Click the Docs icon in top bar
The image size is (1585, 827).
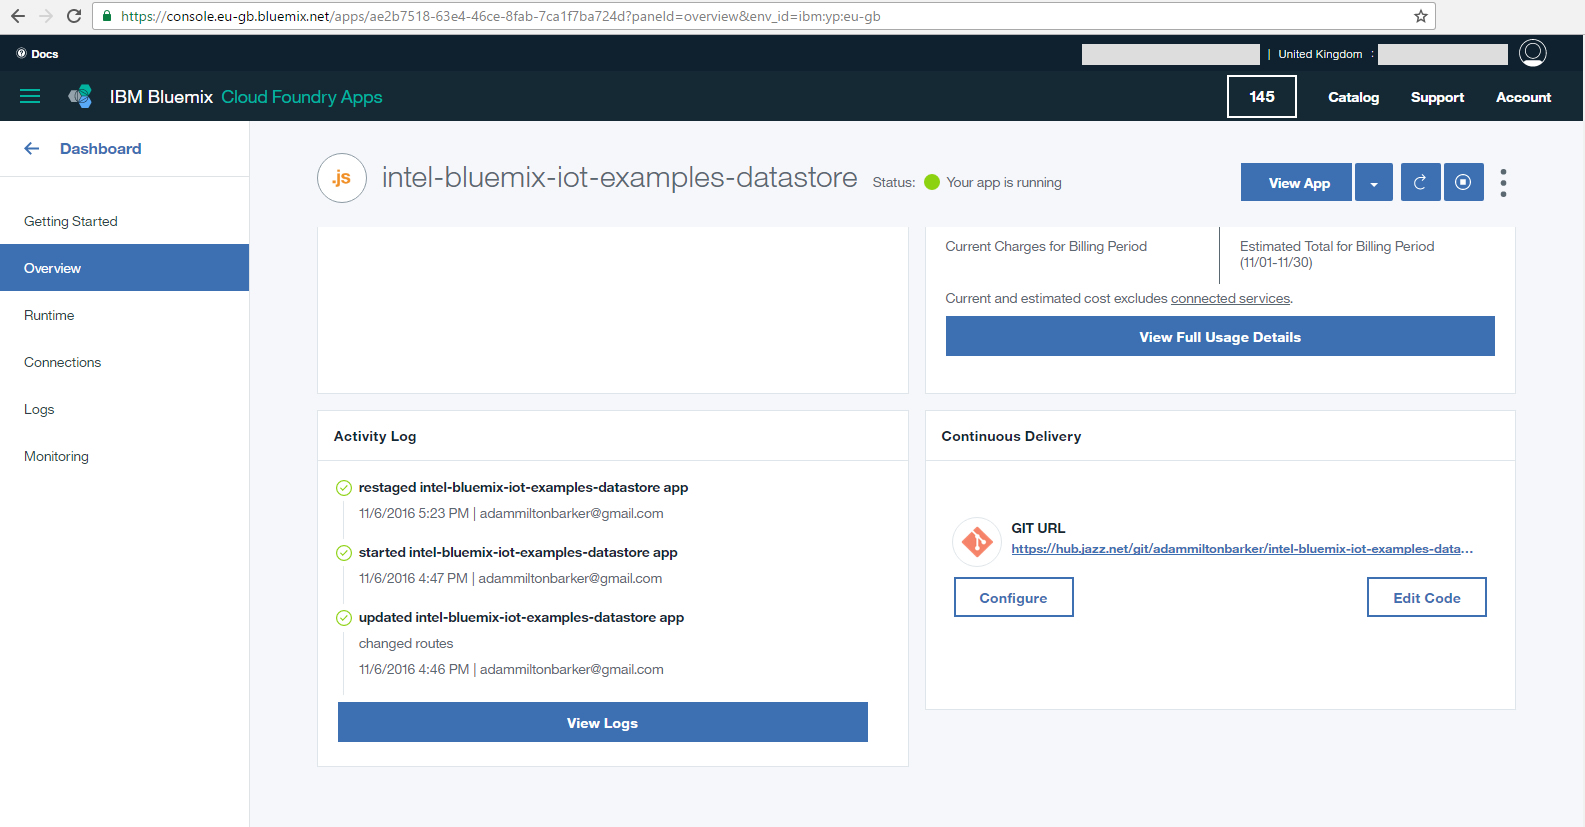21,54
